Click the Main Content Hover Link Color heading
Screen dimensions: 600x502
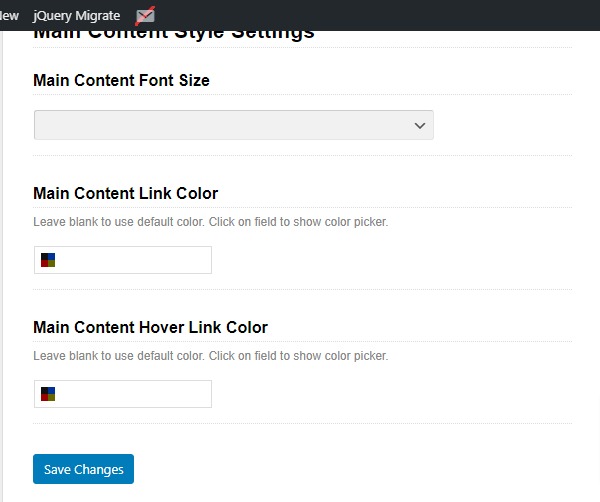tap(151, 328)
